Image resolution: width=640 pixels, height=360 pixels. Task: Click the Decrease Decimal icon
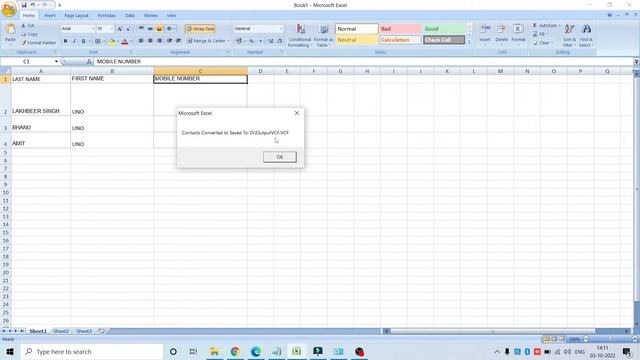280,41
